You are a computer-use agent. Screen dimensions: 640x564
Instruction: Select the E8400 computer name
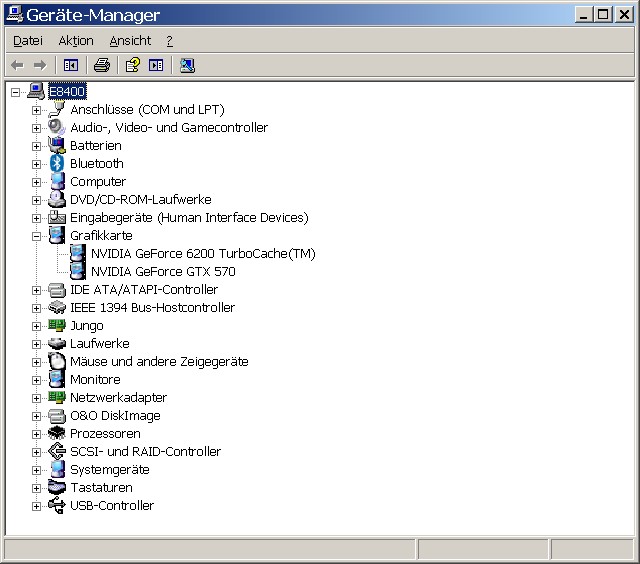[67, 91]
